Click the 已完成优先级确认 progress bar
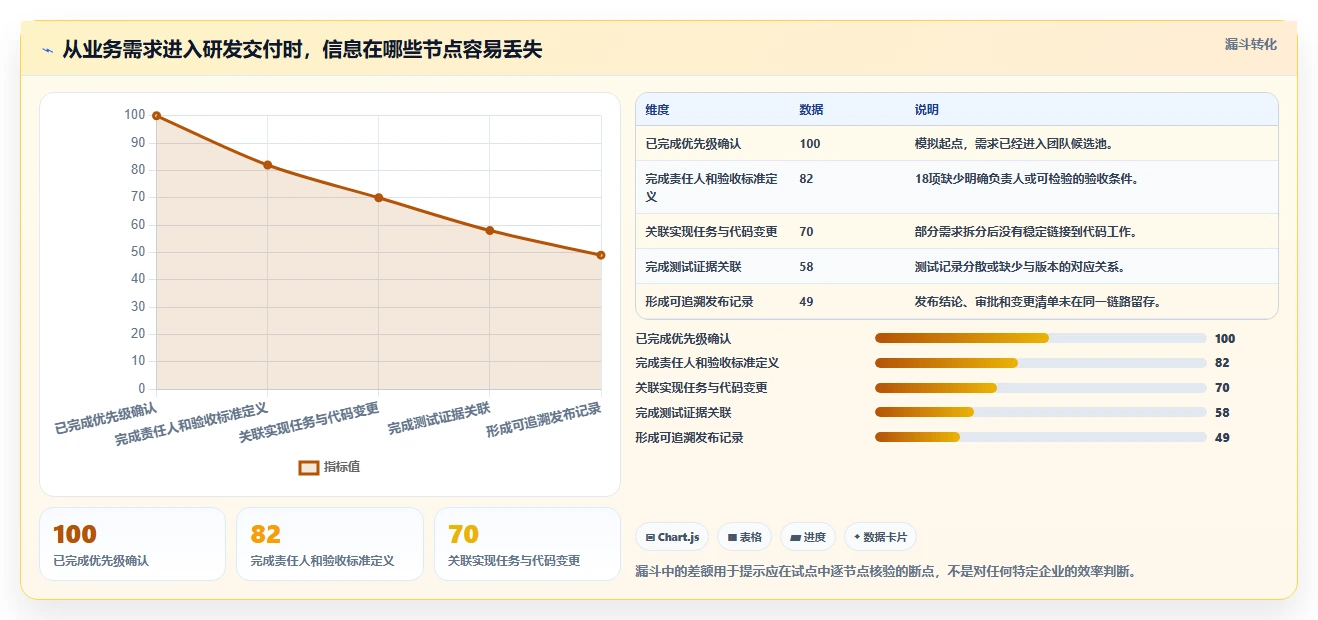The width and height of the screenshot is (1318, 620). [1040, 339]
